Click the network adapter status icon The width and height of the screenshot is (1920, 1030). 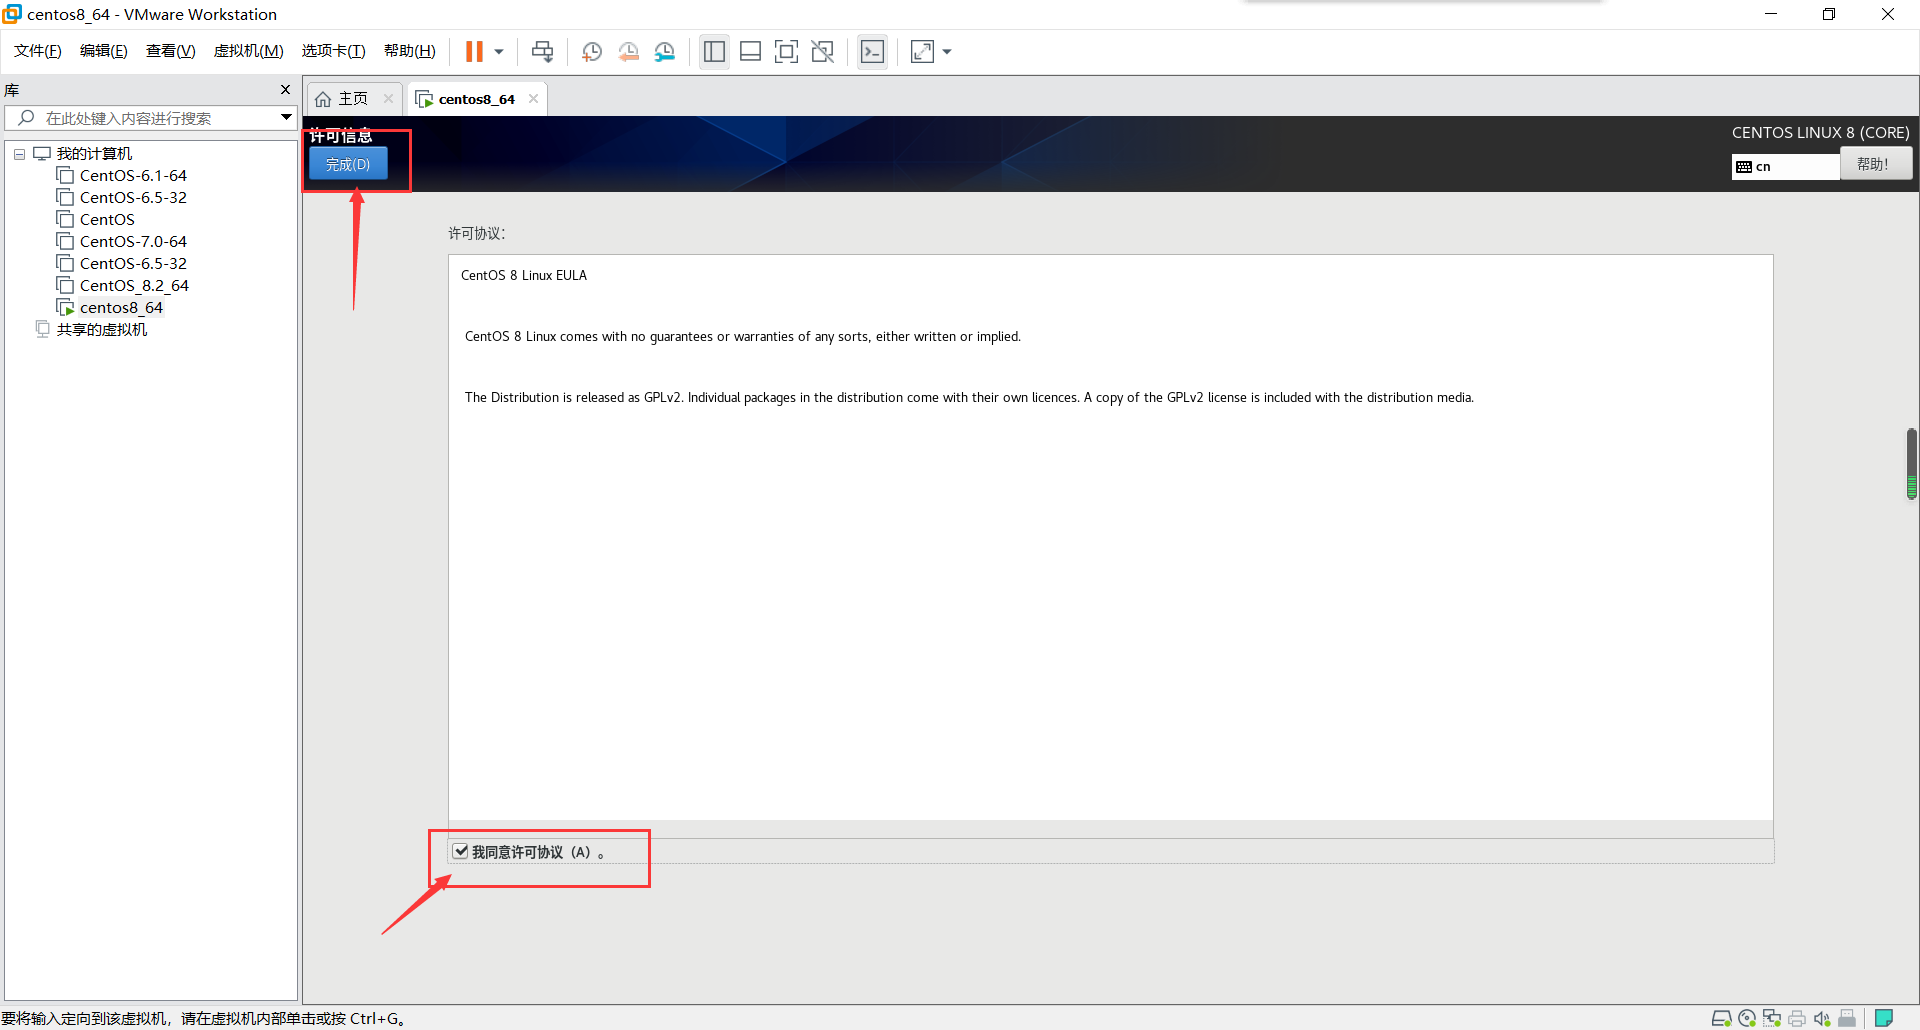point(1772,1018)
